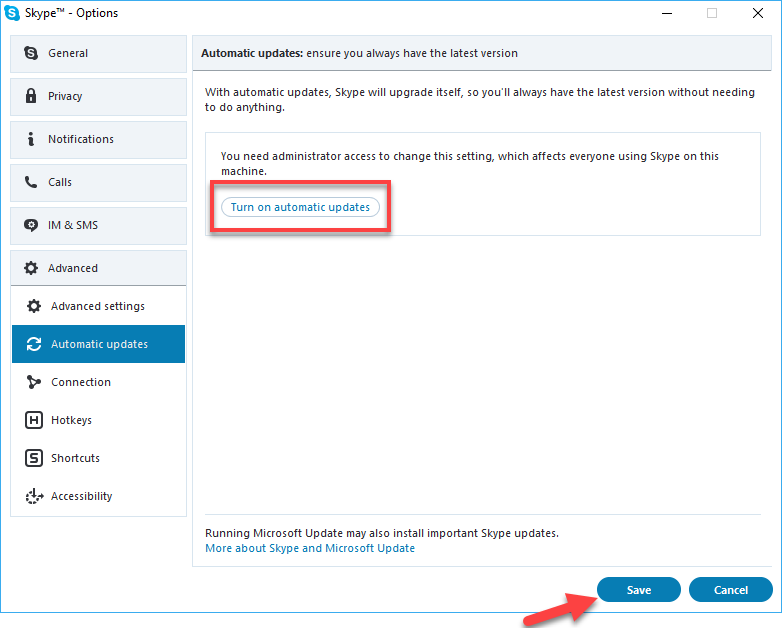This screenshot has width=782, height=628.
Task: Click the administrator access notice text
Action: pos(470,164)
